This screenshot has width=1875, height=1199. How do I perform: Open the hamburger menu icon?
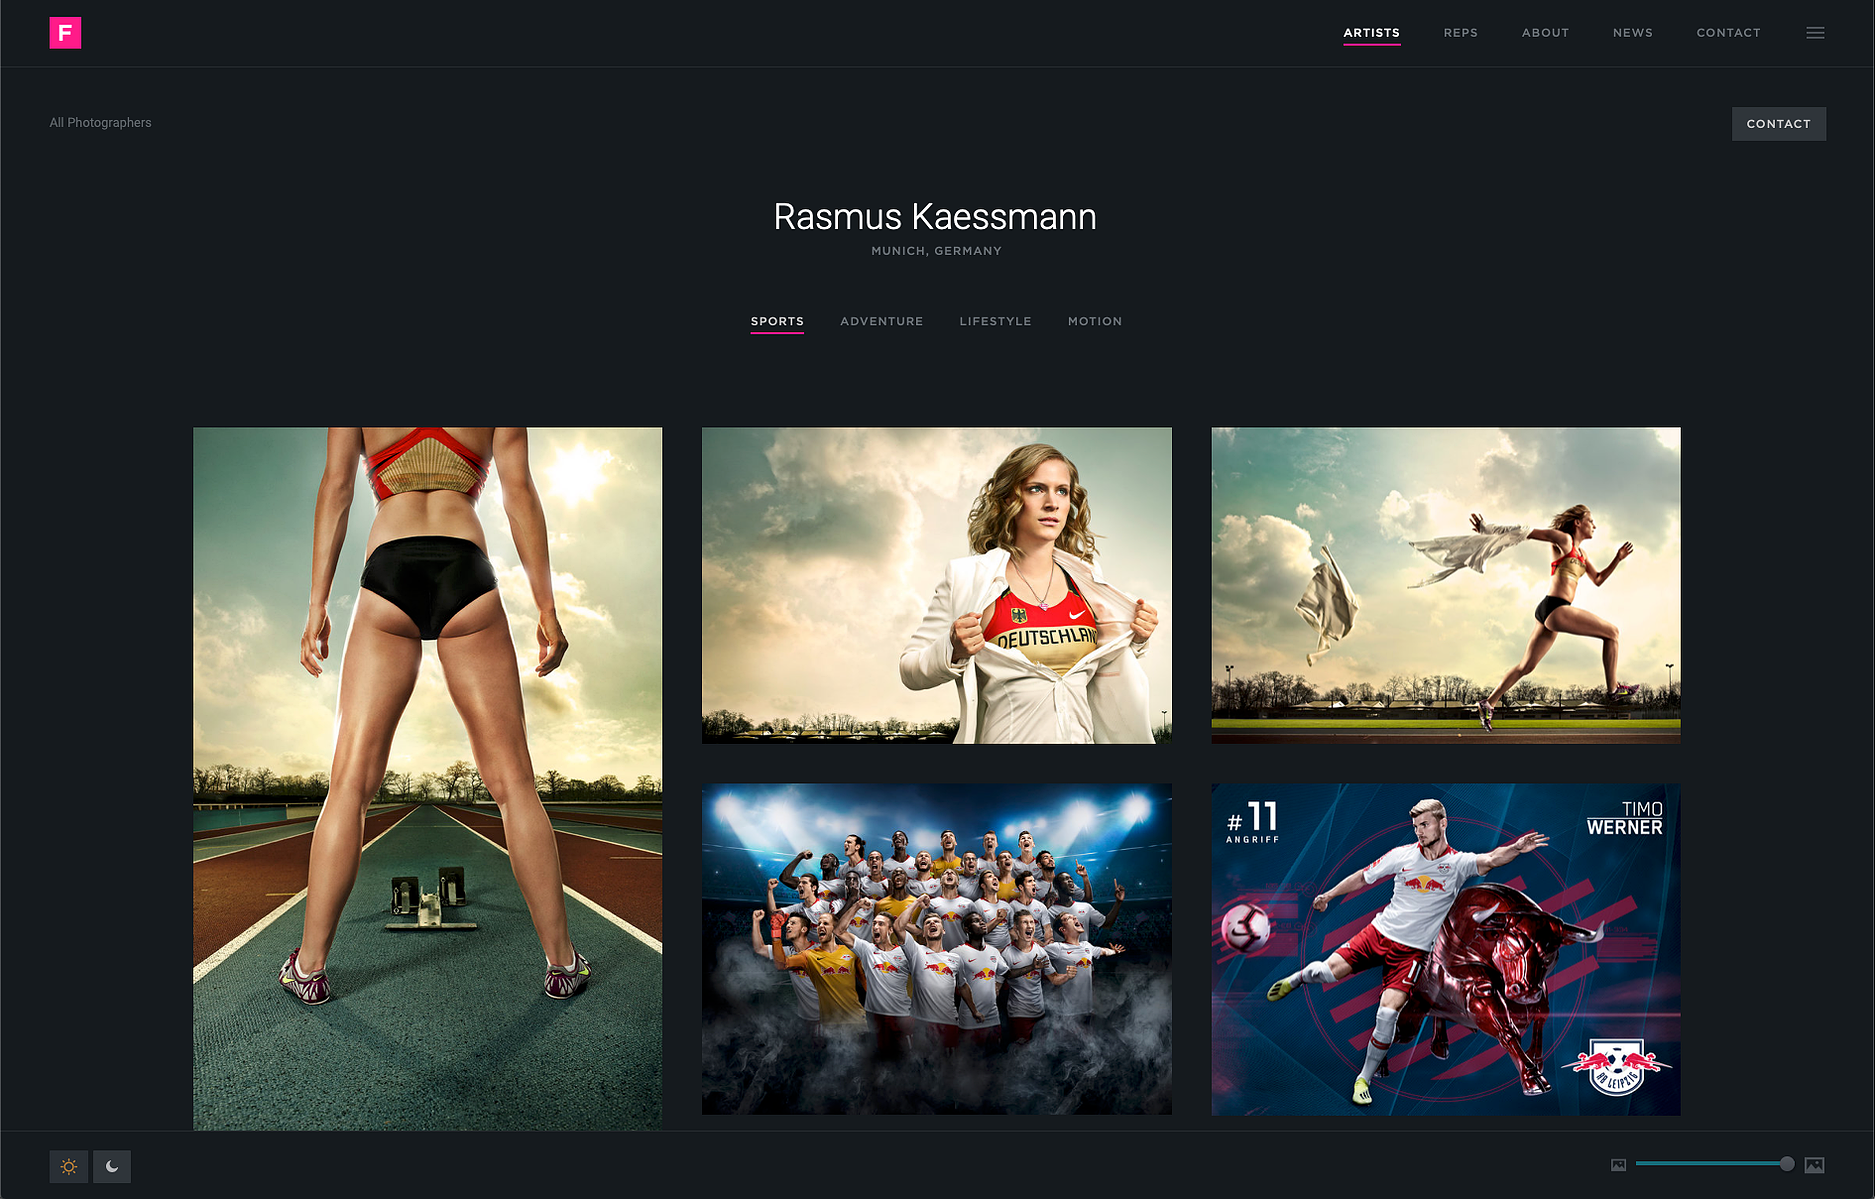click(1815, 33)
